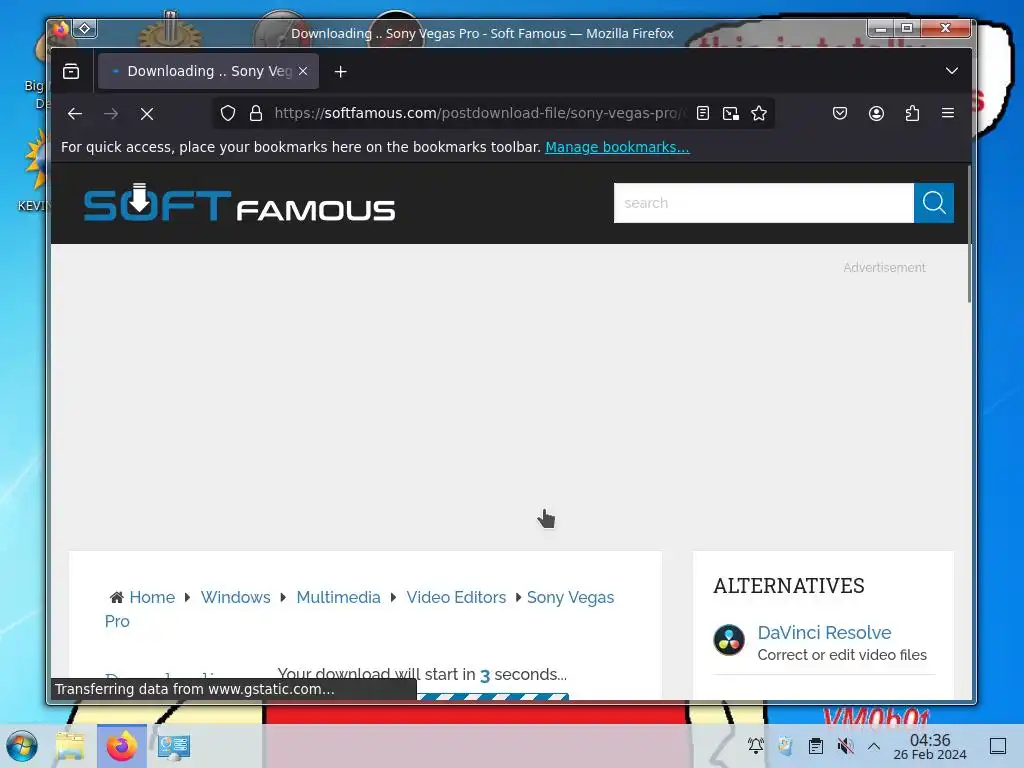Show site security info via the padlock icon
Screen dimensions: 1024x768
coord(256,114)
